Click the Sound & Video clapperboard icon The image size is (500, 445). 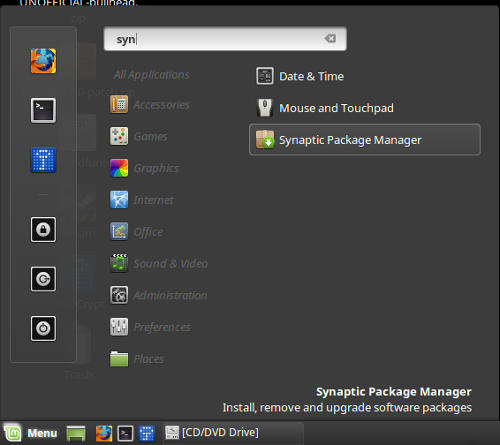click(119, 263)
